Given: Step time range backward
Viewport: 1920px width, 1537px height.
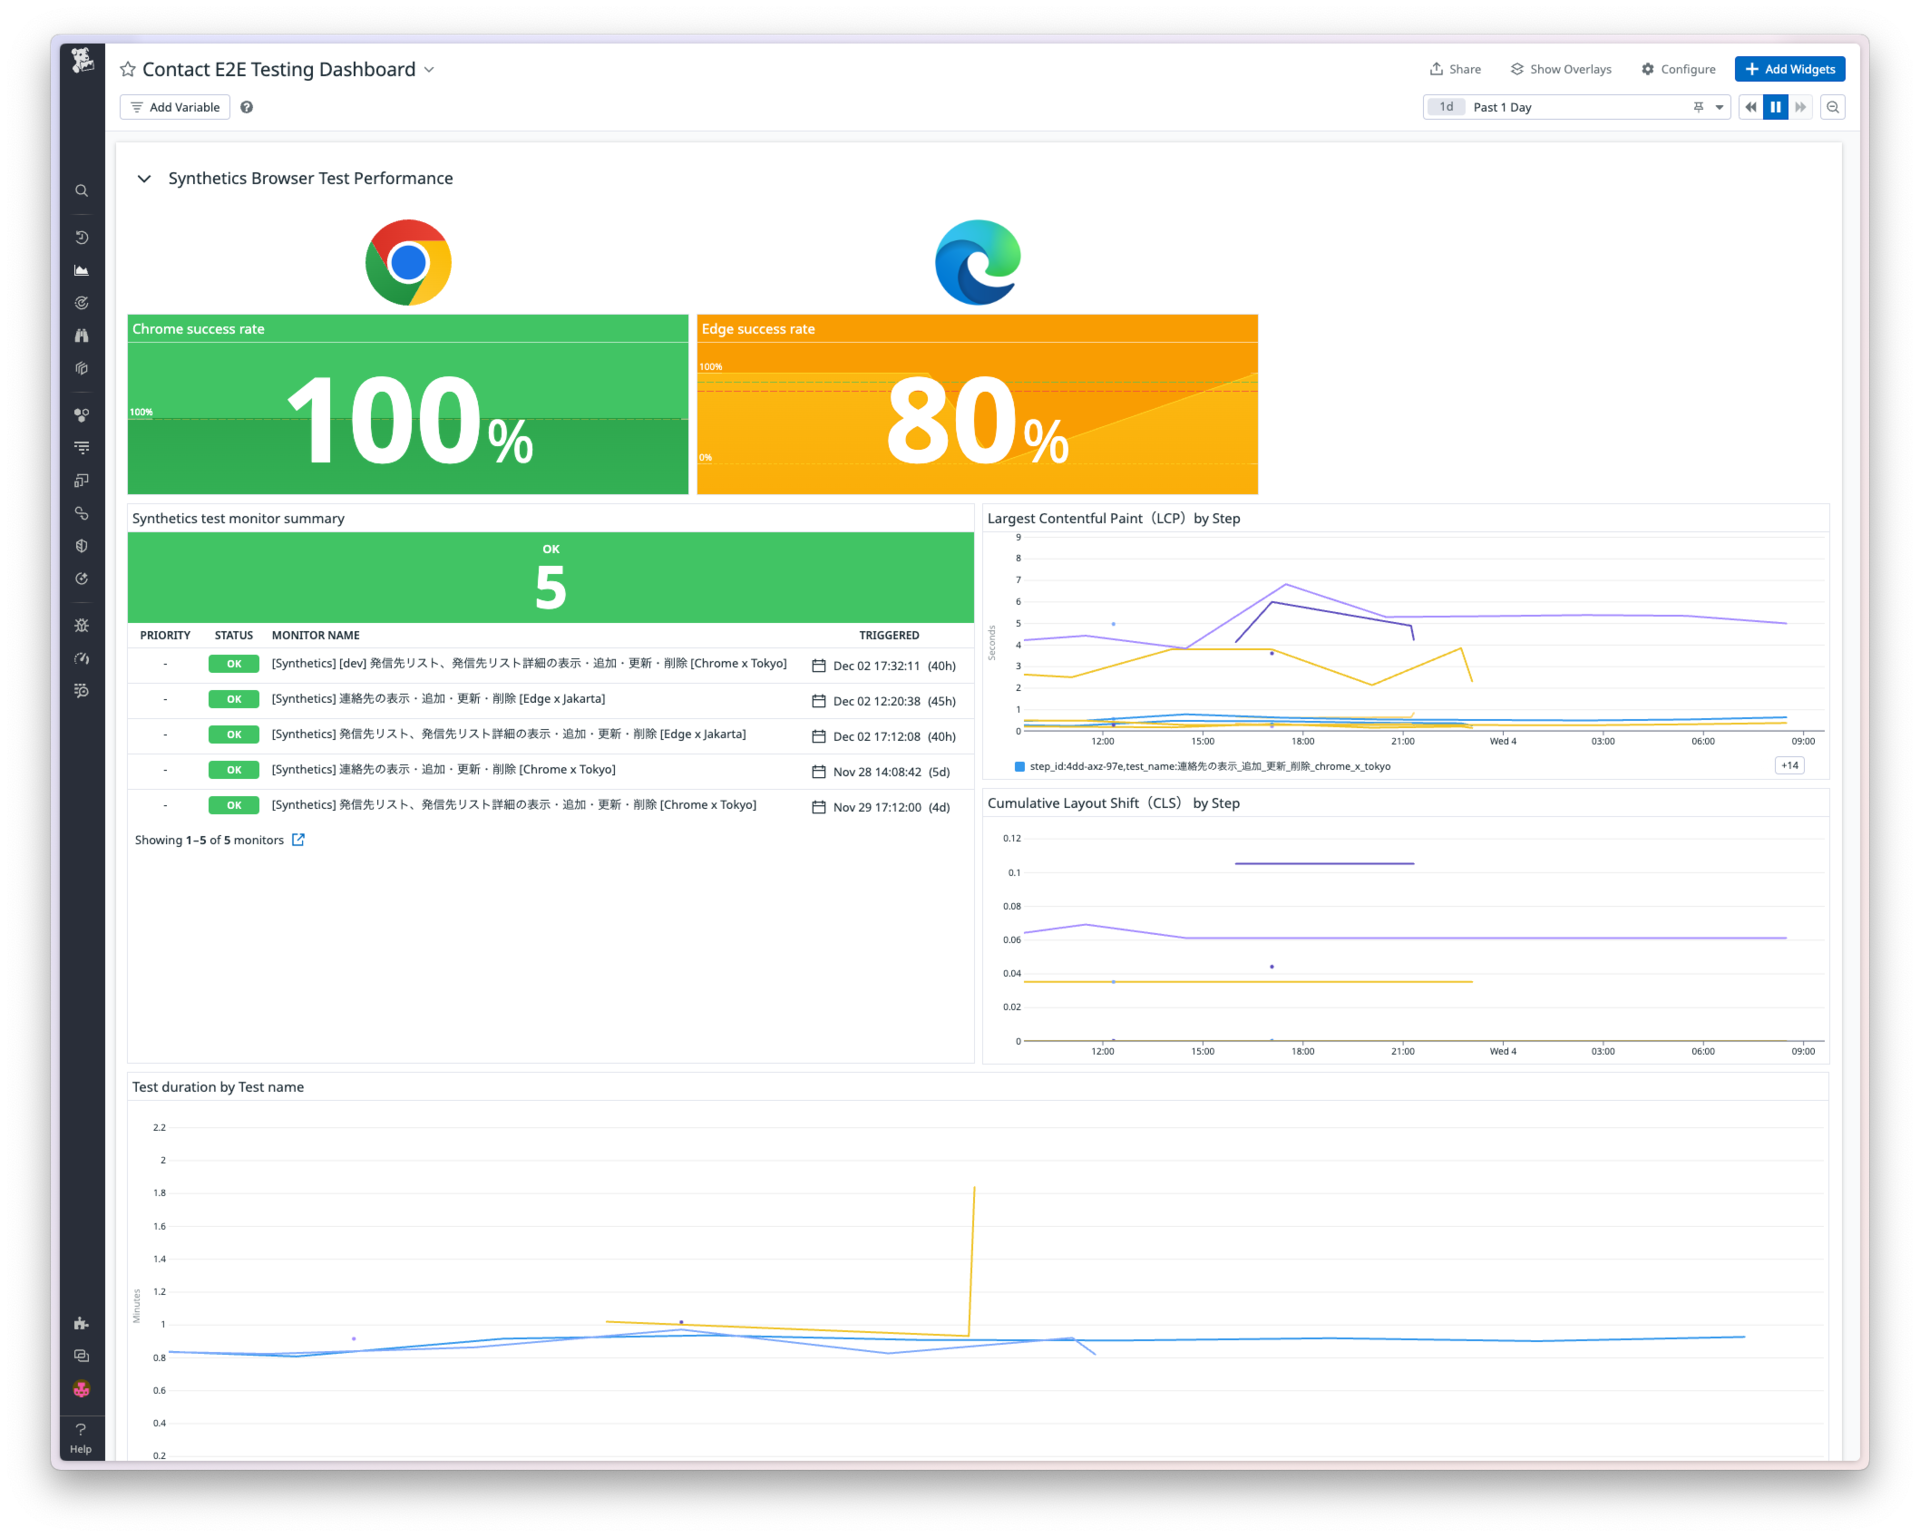Looking at the screenshot, I should click(x=1751, y=107).
